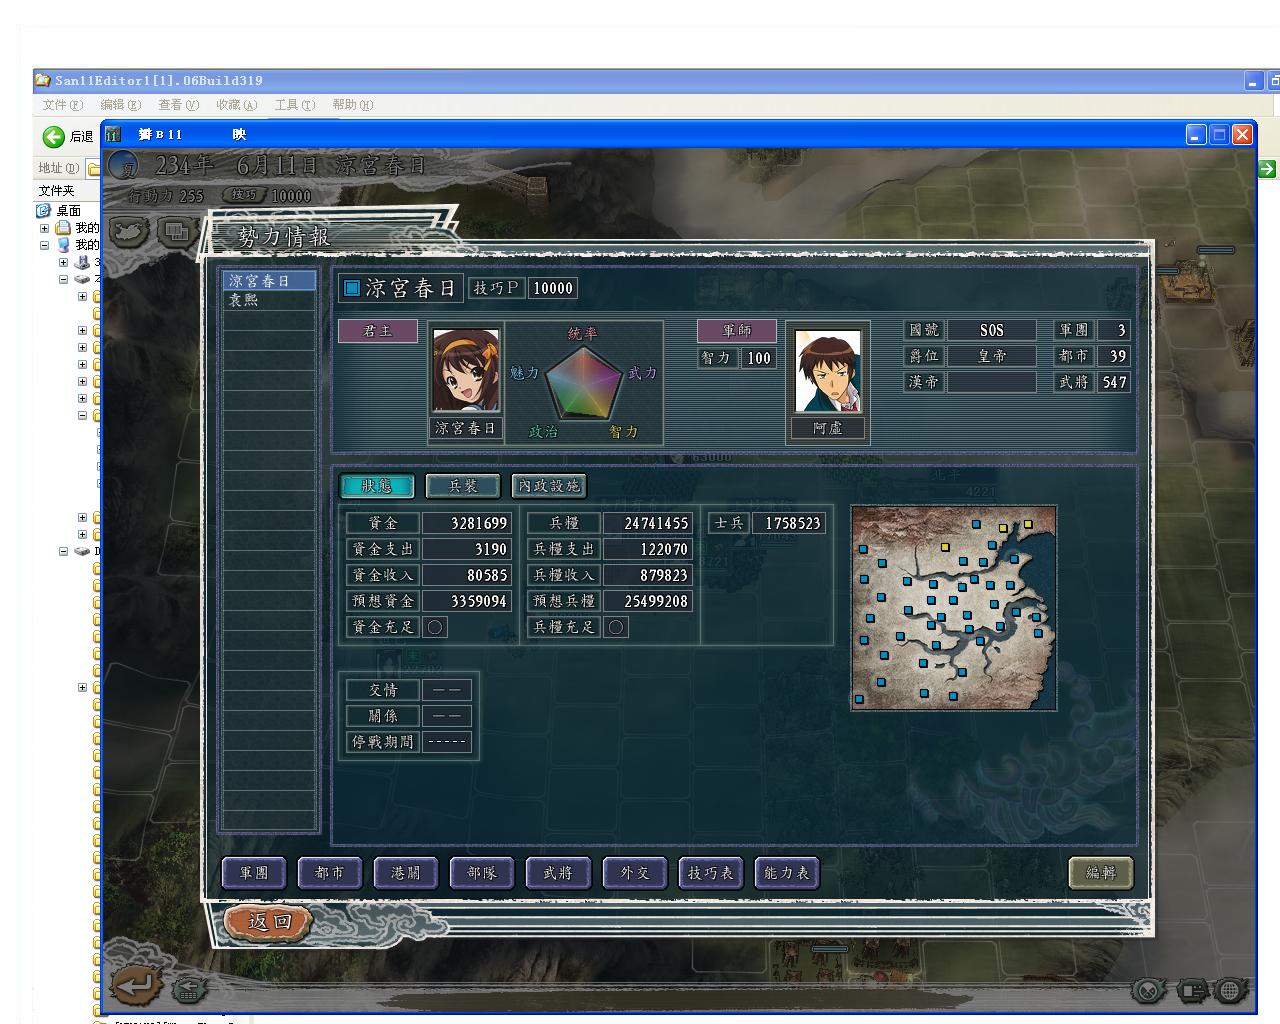Click the 兵糧充足 circle indicator

(x=616, y=627)
